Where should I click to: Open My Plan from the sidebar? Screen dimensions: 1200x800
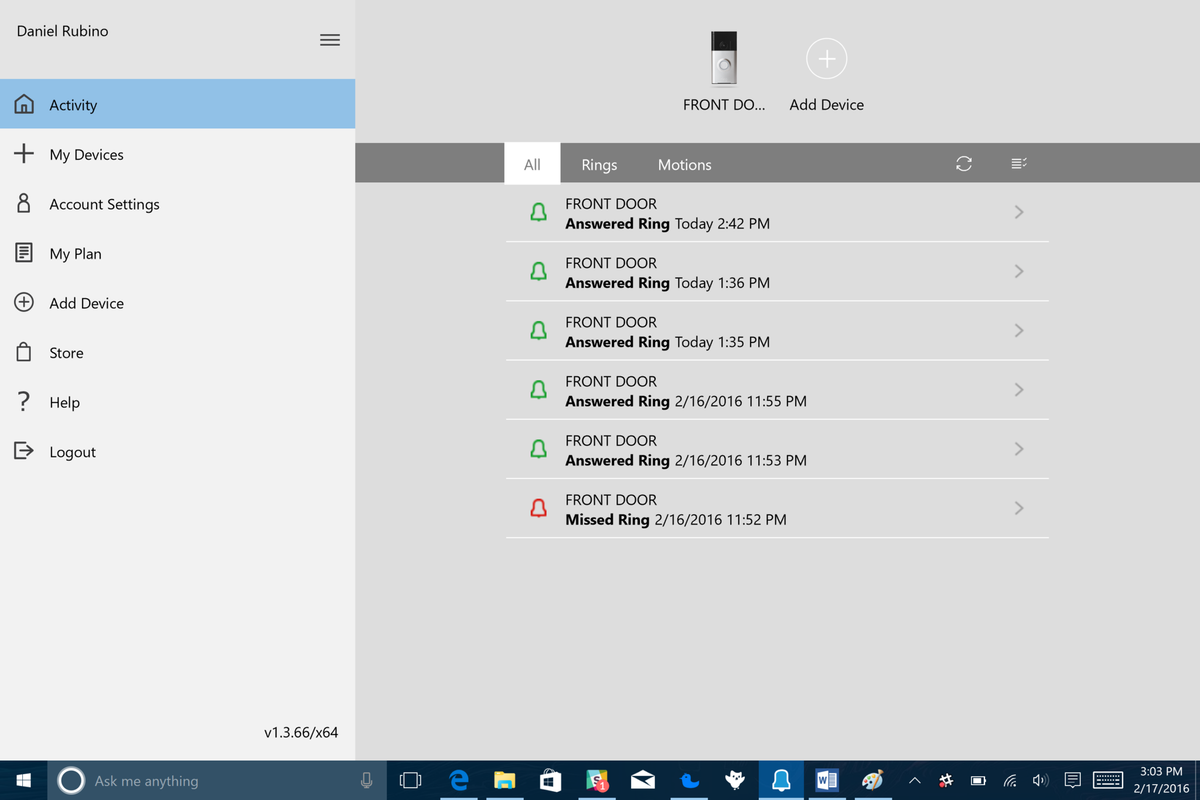[75, 253]
